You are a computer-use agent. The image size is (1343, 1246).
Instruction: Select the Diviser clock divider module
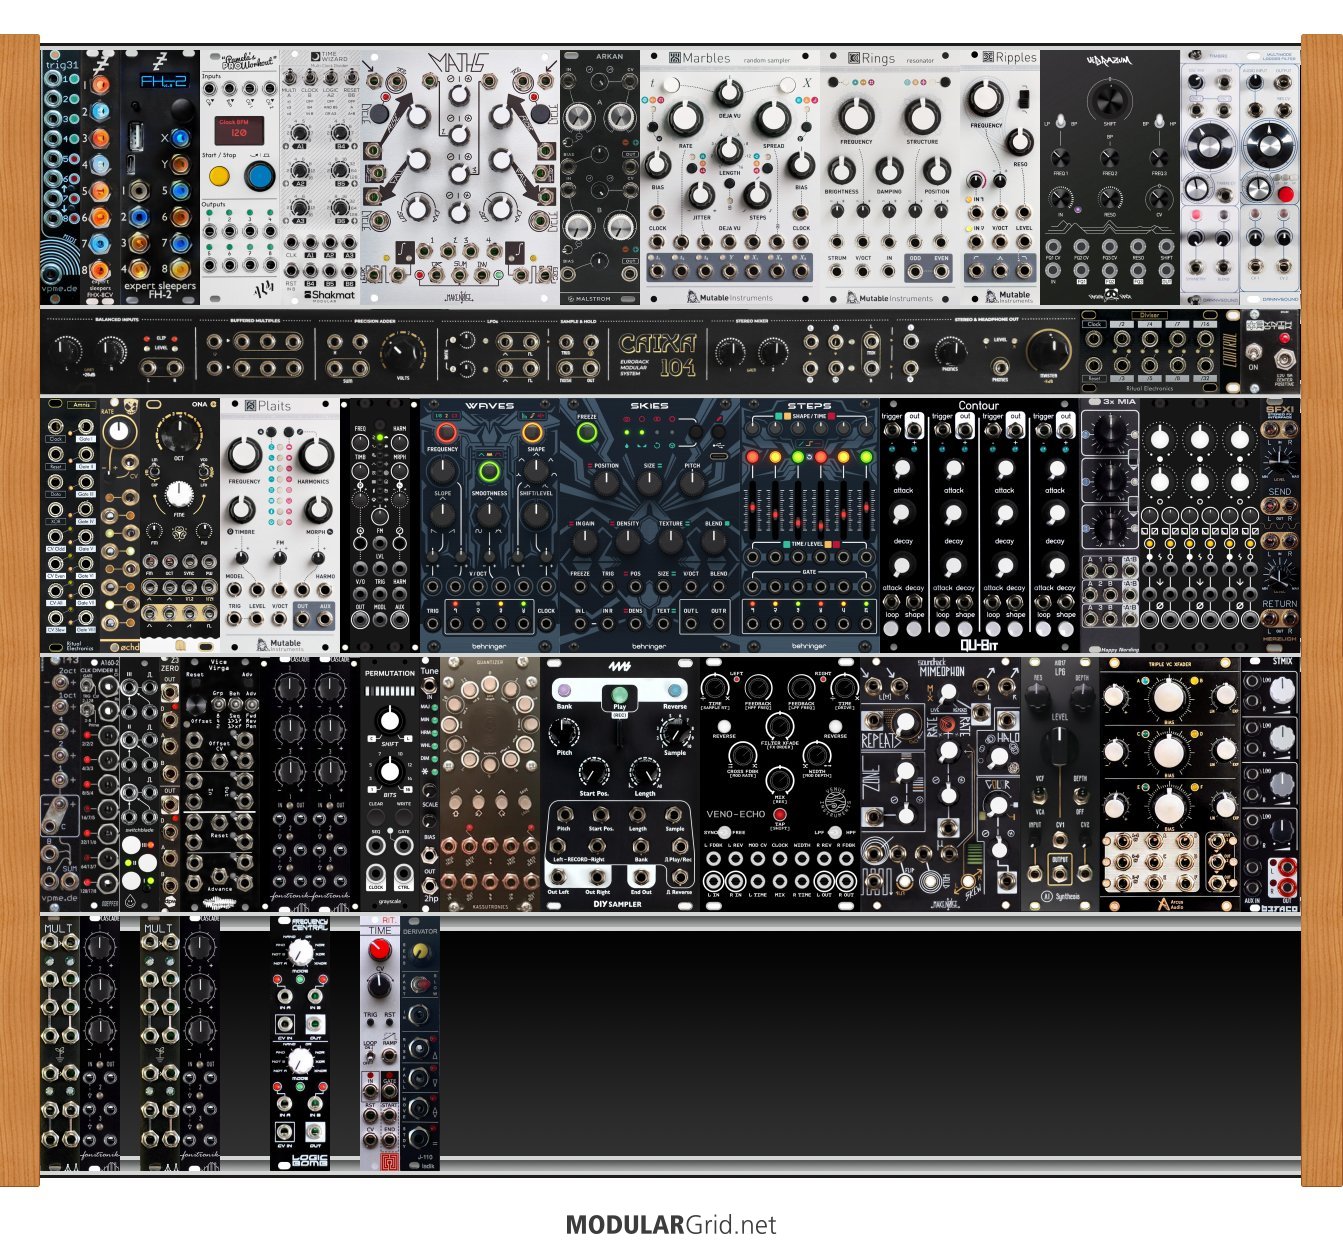(1149, 351)
